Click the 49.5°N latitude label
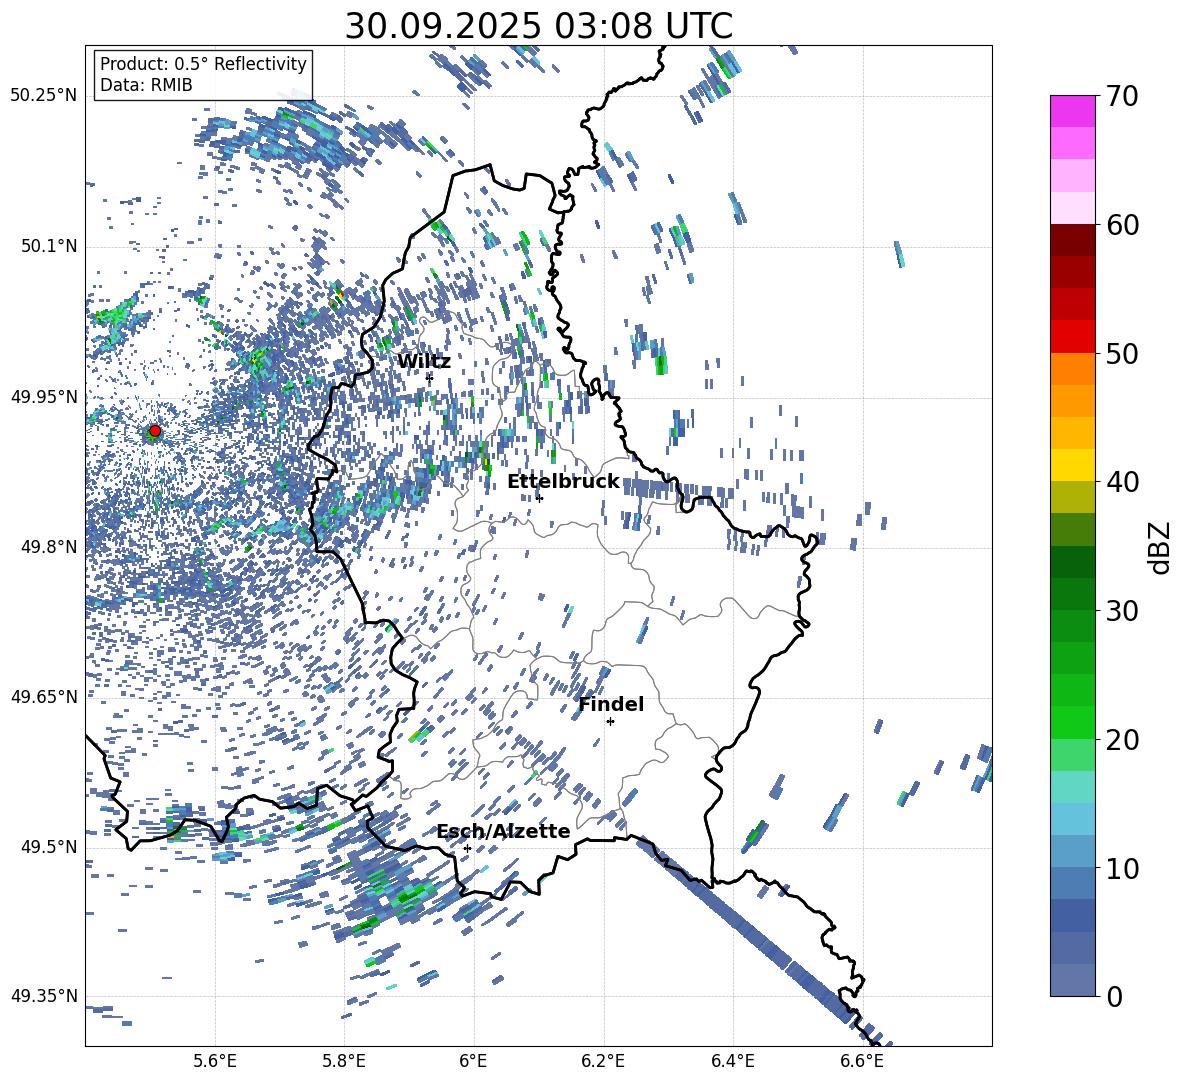The width and height of the screenshot is (1184, 1081). (48, 847)
